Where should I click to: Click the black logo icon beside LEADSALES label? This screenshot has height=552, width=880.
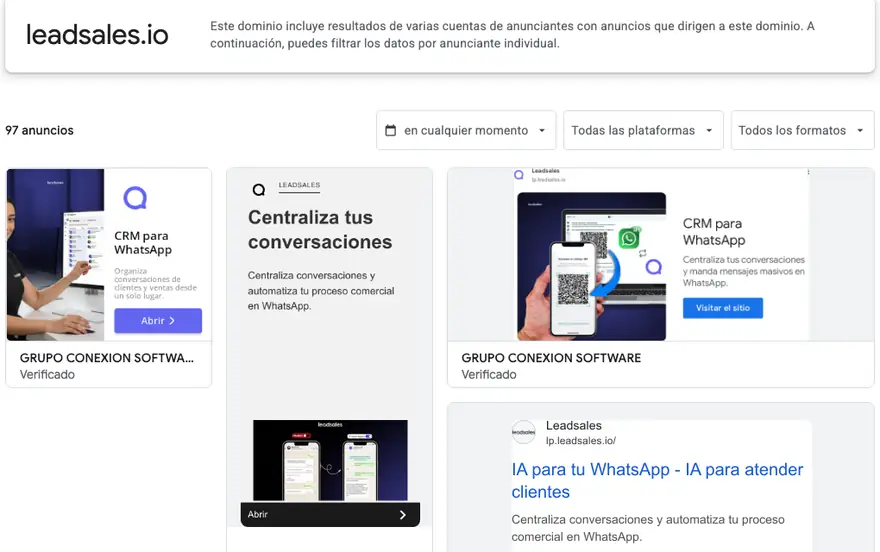click(259, 190)
